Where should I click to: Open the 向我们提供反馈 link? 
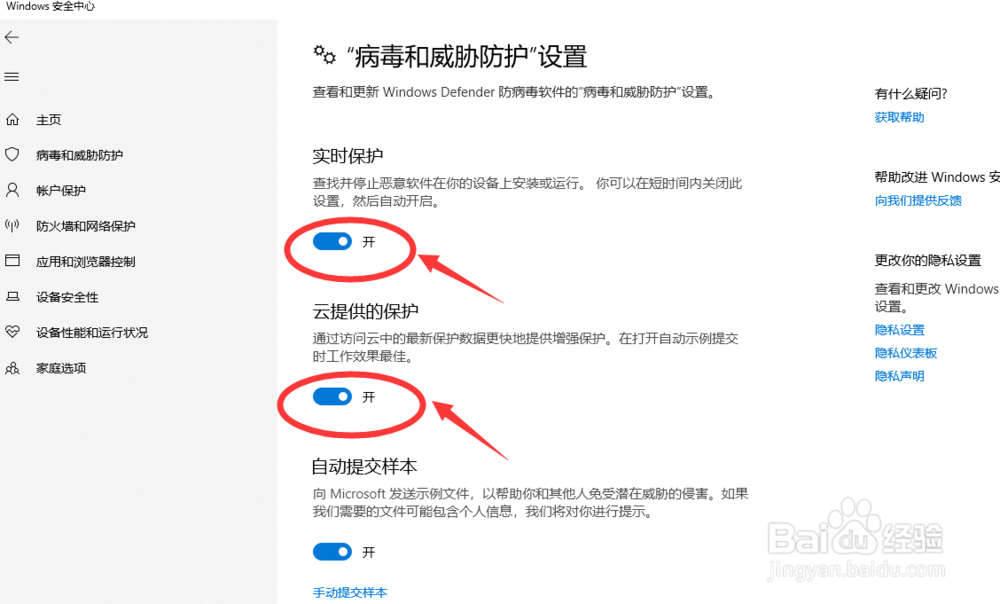[x=918, y=201]
